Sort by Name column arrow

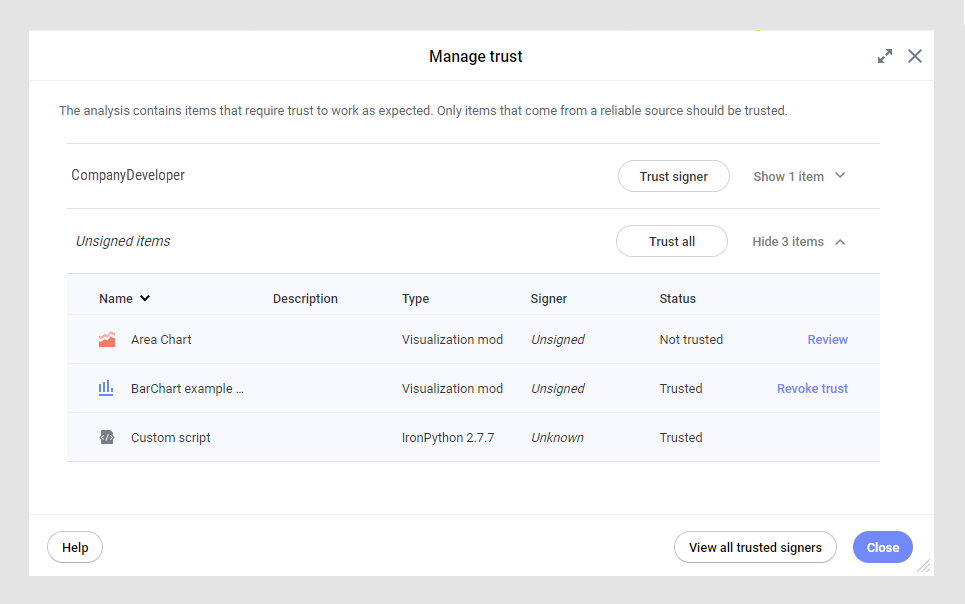[x=145, y=299]
